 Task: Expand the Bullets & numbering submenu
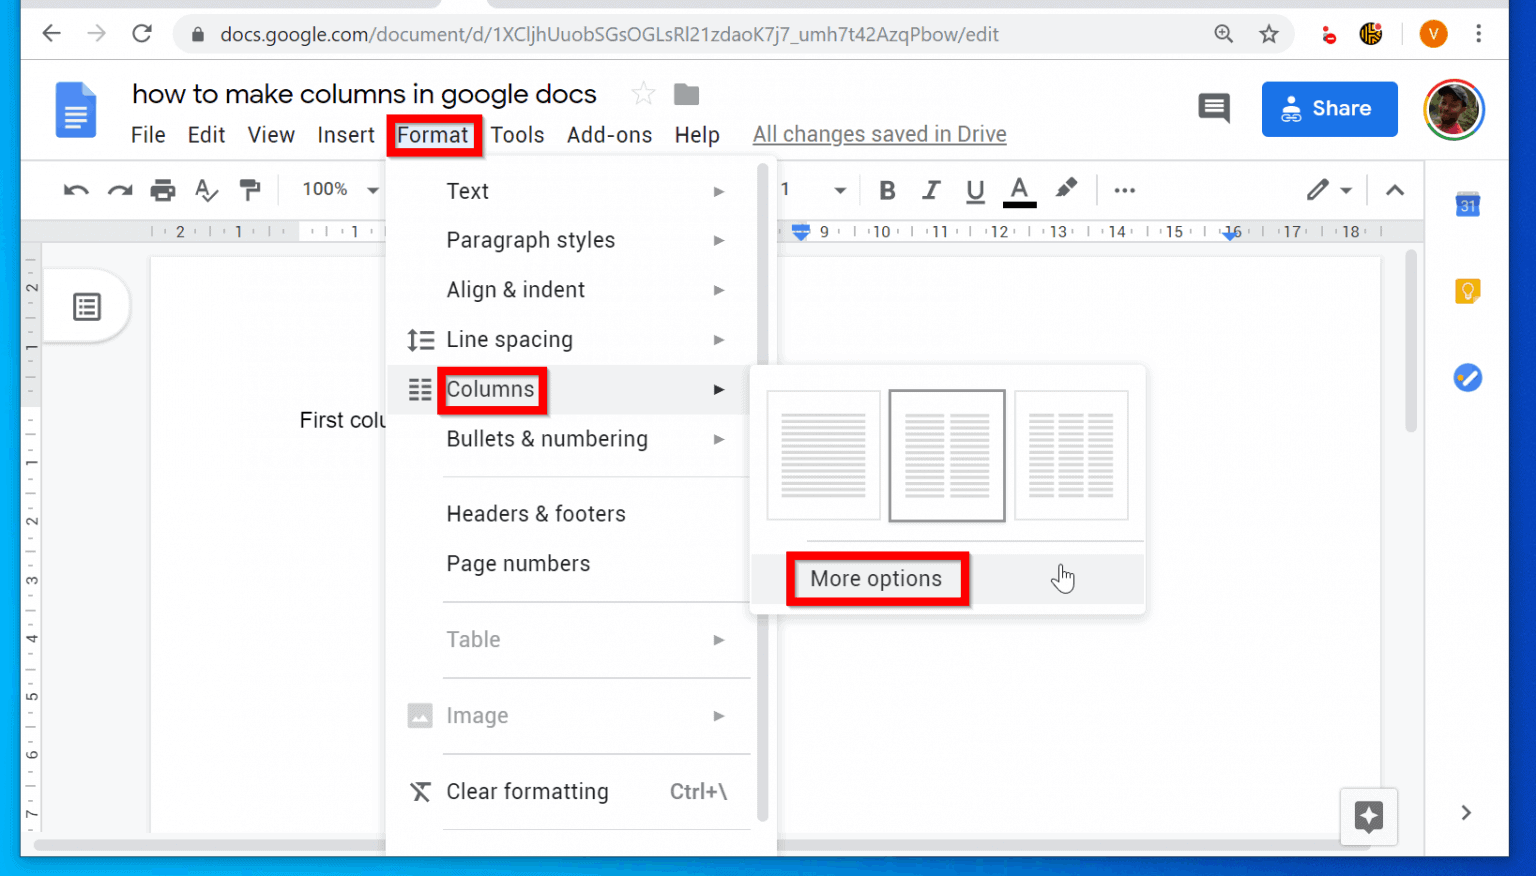pyautogui.click(x=546, y=438)
